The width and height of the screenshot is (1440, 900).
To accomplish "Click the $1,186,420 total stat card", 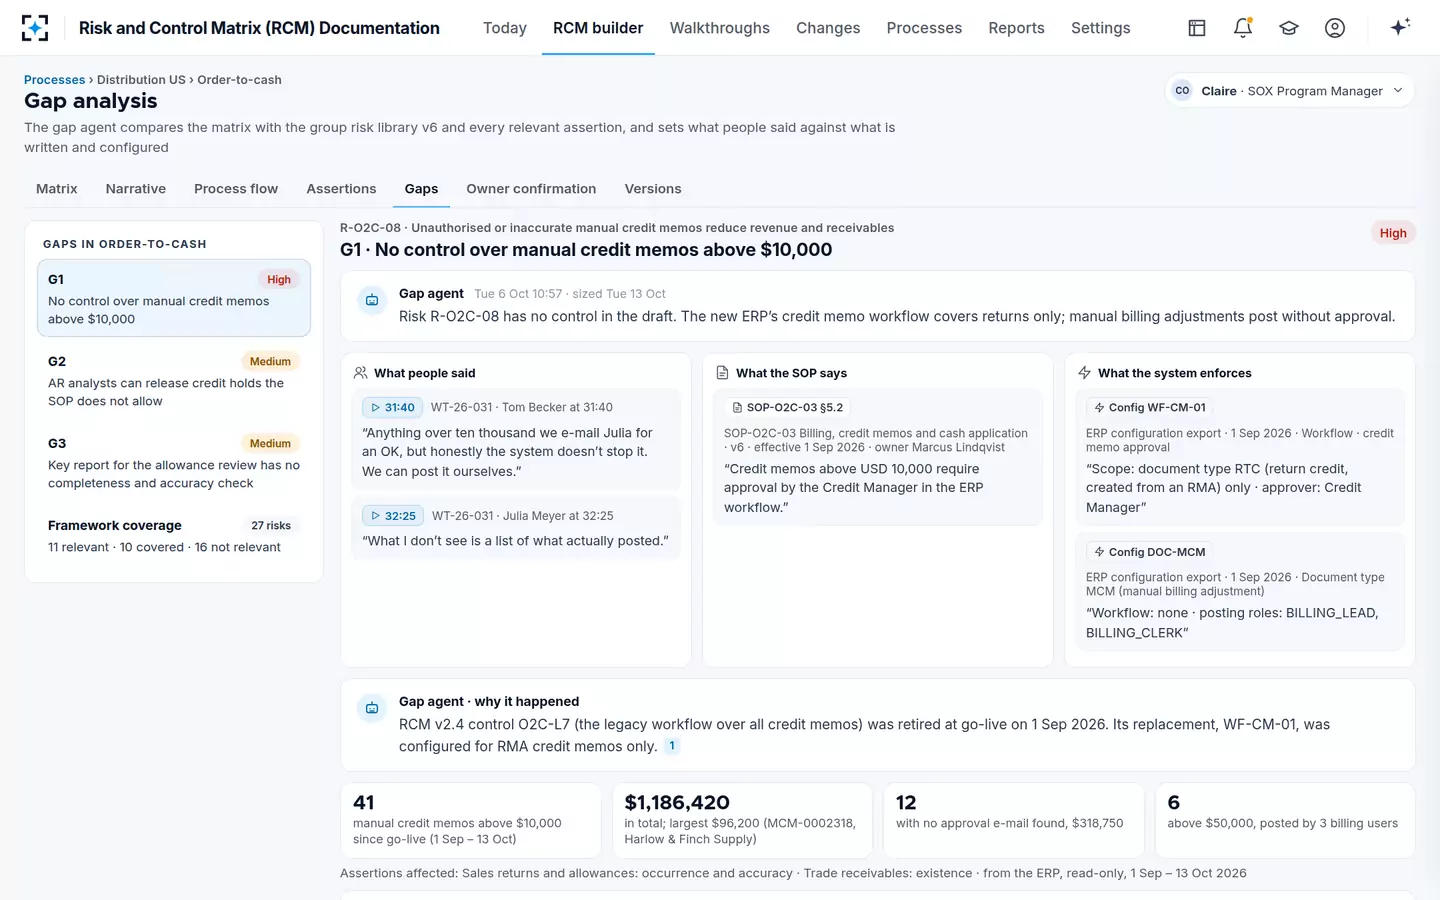I will [742, 821].
